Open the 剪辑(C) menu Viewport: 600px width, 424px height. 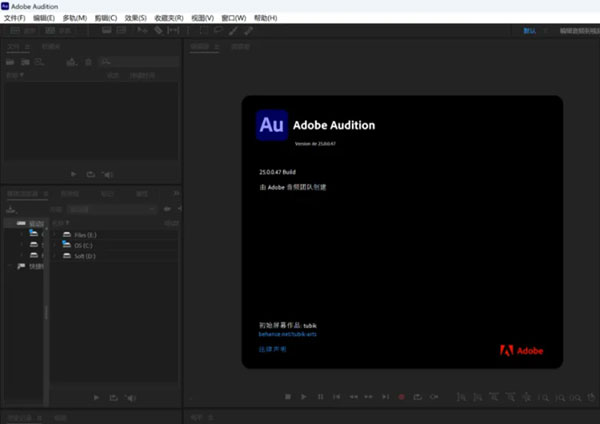(x=106, y=18)
